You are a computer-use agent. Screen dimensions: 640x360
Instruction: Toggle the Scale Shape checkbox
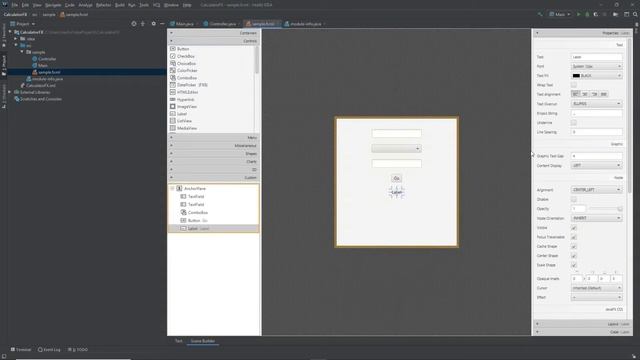coord(573,265)
